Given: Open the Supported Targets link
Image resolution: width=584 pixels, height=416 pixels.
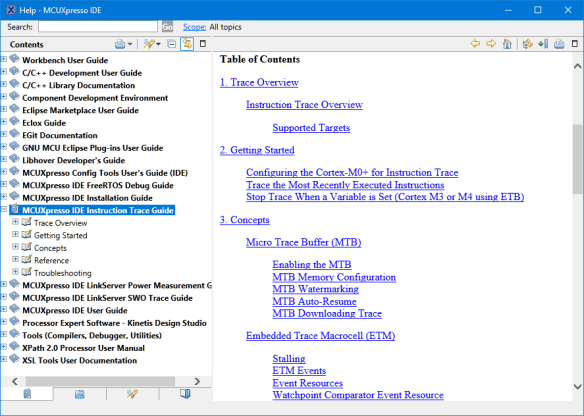Looking at the screenshot, I should 311,128.
